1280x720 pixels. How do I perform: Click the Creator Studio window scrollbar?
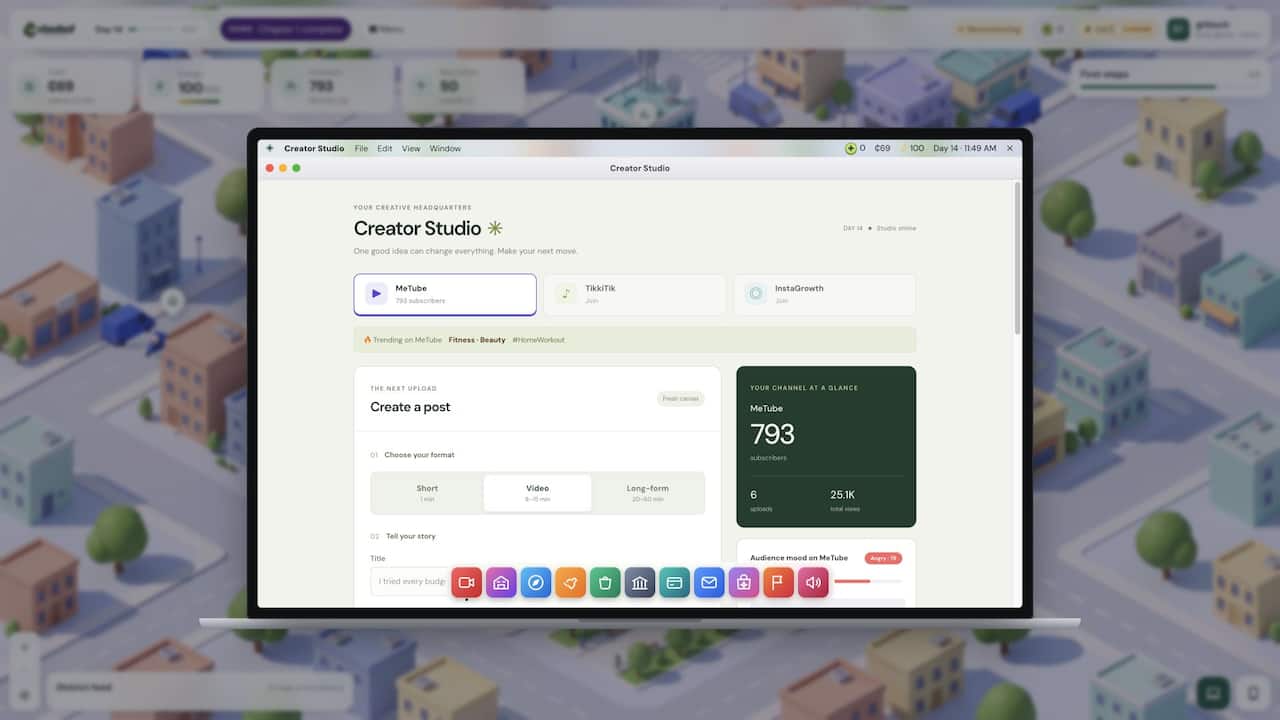tap(1018, 257)
